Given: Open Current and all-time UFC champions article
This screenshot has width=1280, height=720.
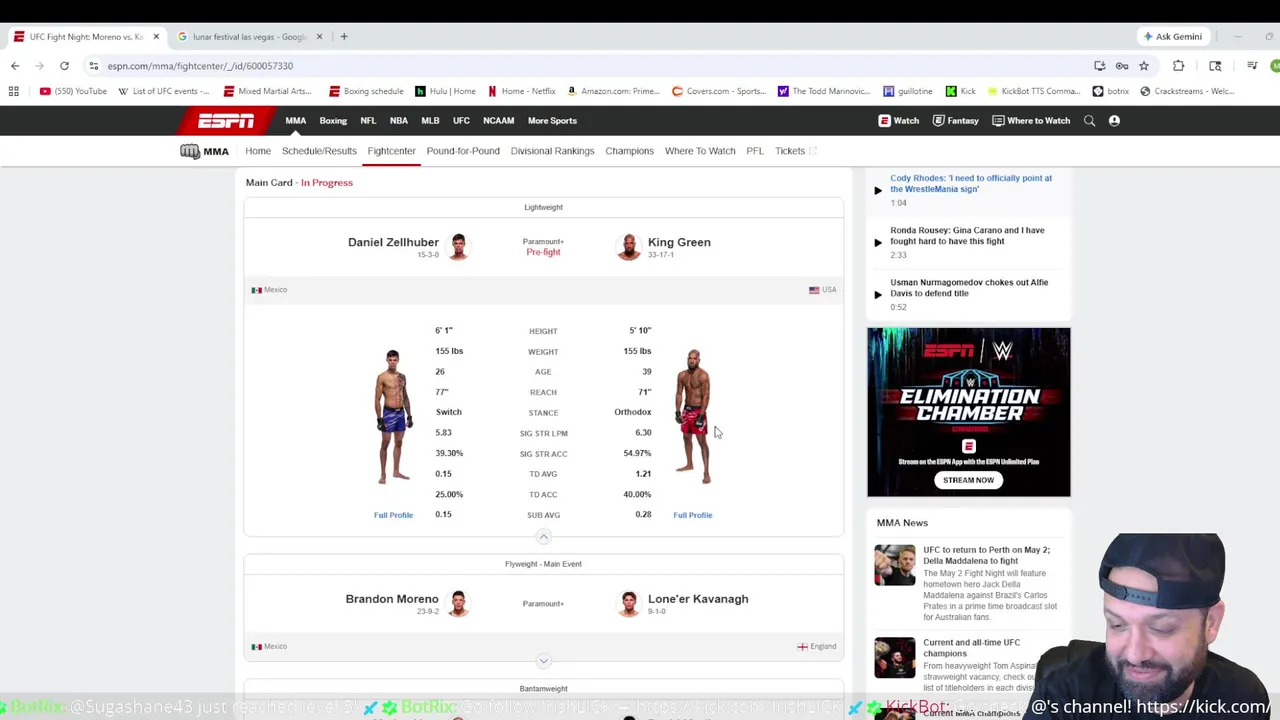Looking at the screenshot, I should (971, 648).
